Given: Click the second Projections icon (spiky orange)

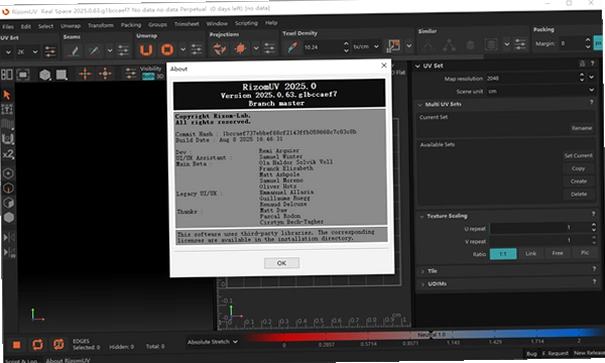Looking at the screenshot, I should [x=240, y=48].
